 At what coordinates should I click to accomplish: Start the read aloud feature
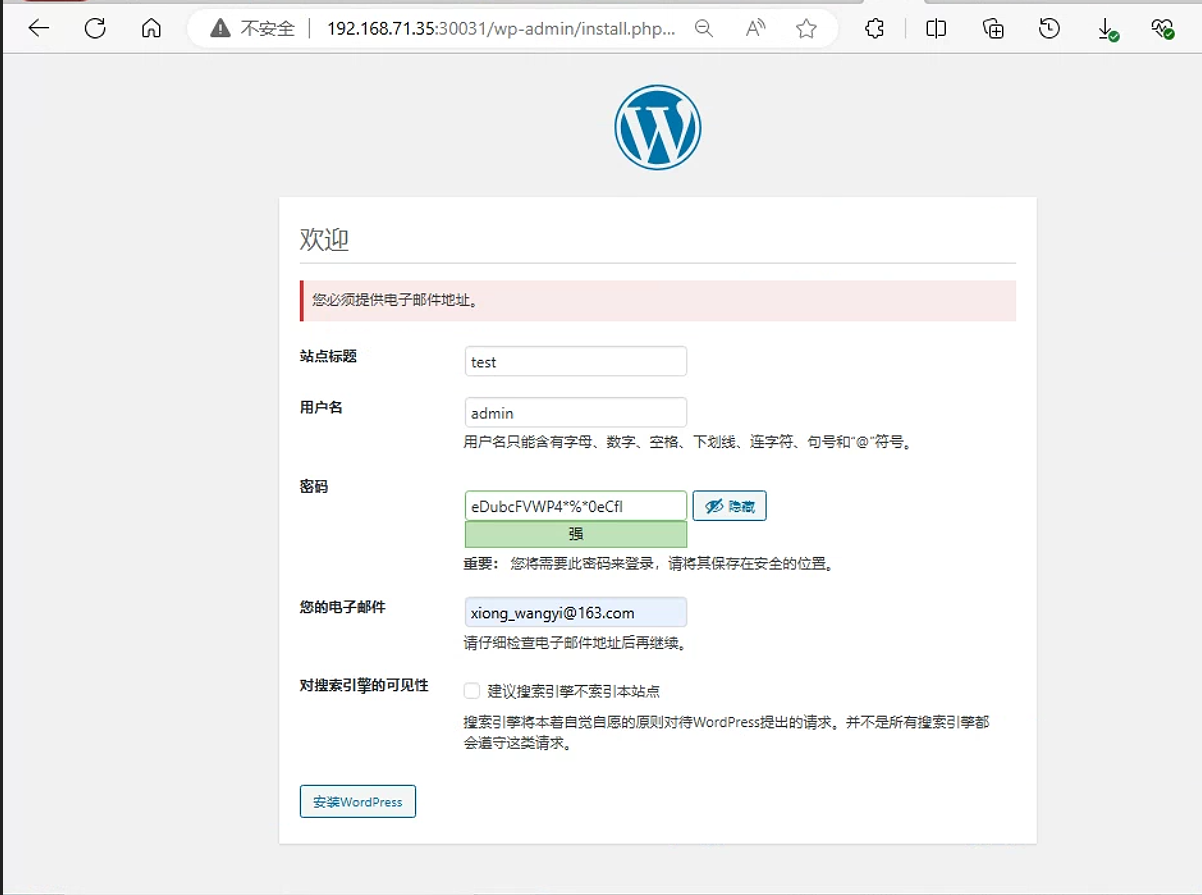(756, 29)
